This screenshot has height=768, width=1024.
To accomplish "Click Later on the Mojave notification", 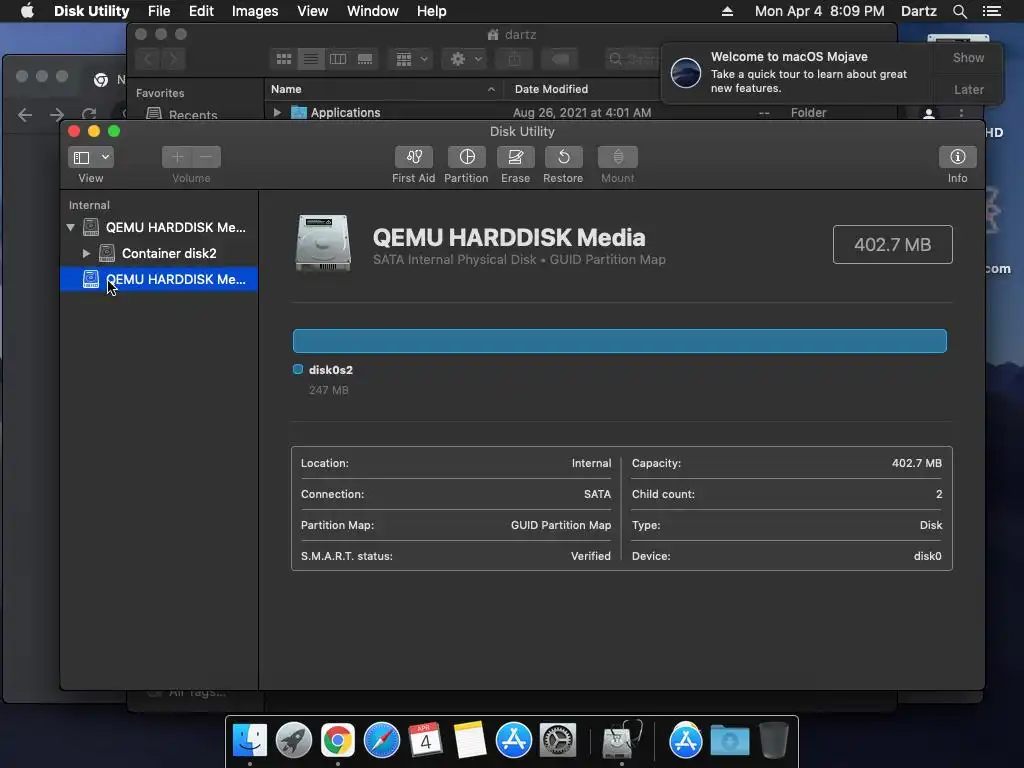I will tap(968, 89).
